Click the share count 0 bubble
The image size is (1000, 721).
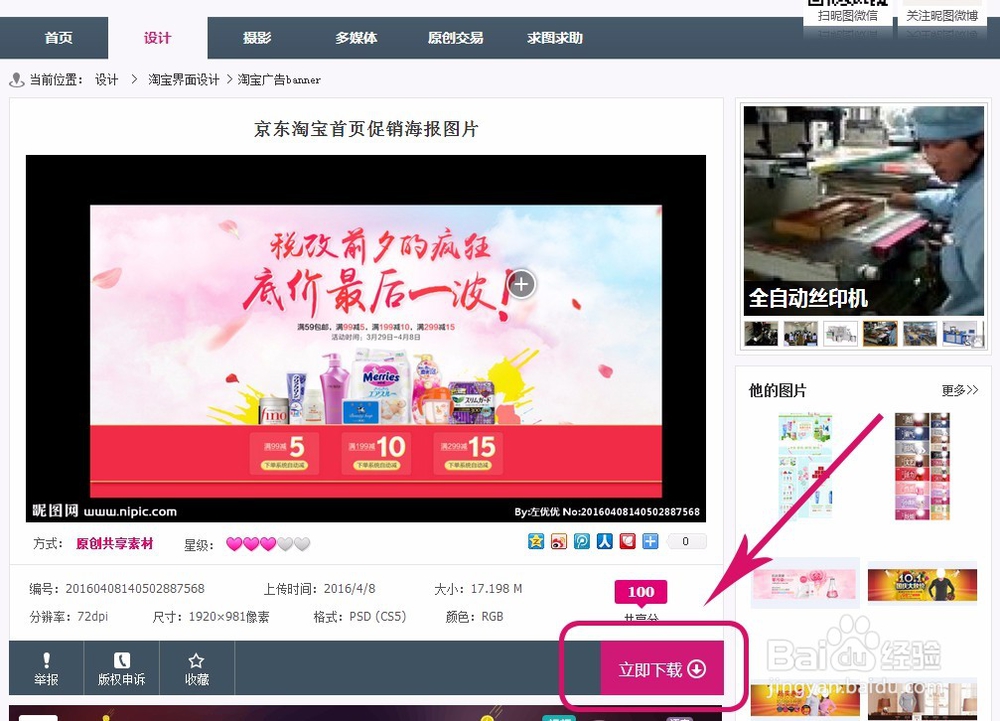point(687,541)
